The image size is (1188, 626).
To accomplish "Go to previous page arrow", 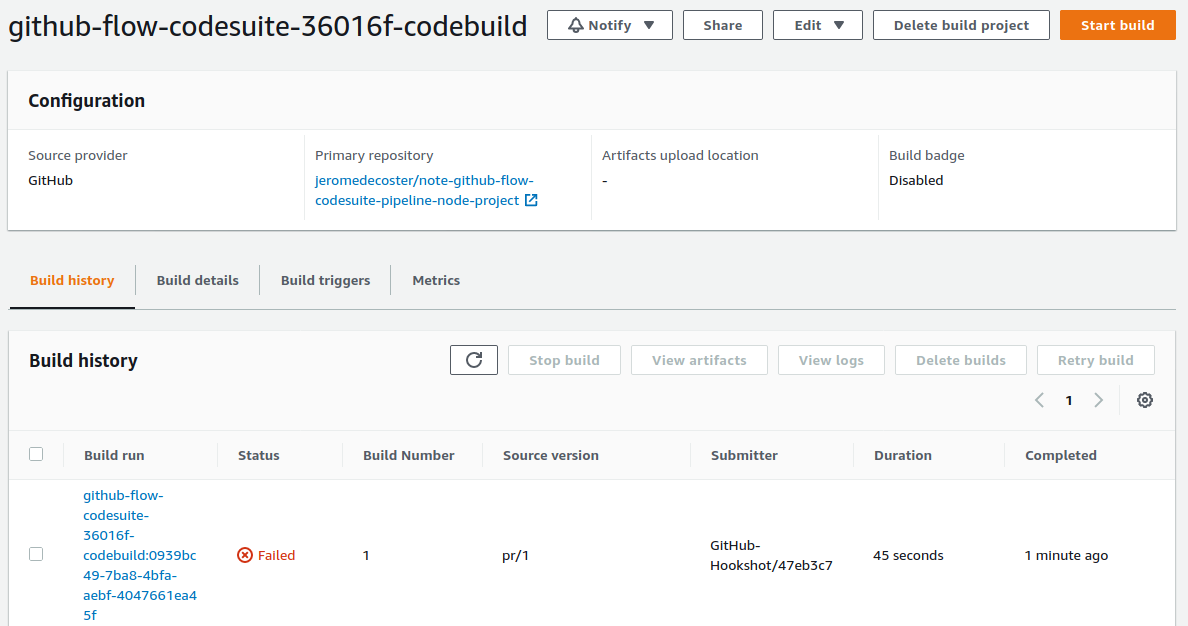I will (1040, 400).
